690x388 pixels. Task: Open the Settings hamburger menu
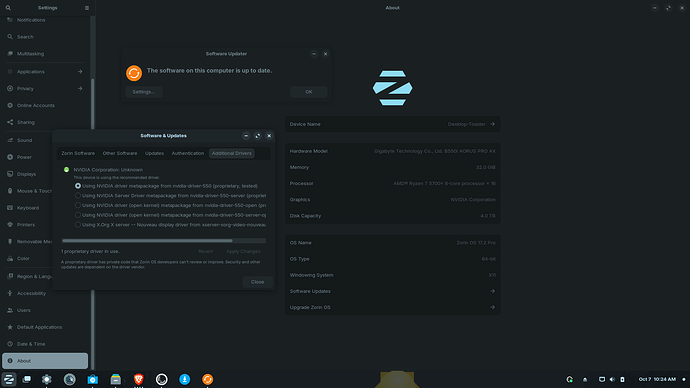point(87,7)
